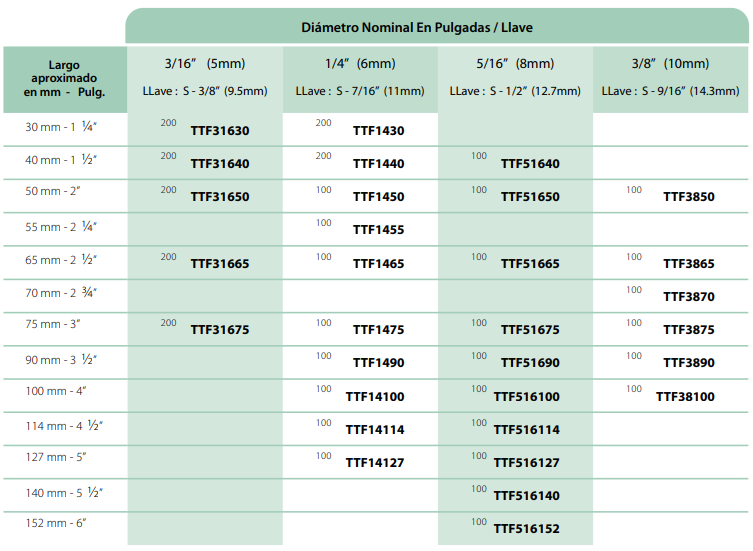Select the TTF1430 product code

pos(378,131)
